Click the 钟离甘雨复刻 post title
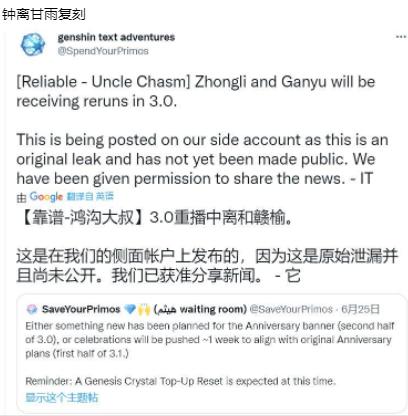The width and height of the screenshot is (408, 416). (x=44, y=15)
